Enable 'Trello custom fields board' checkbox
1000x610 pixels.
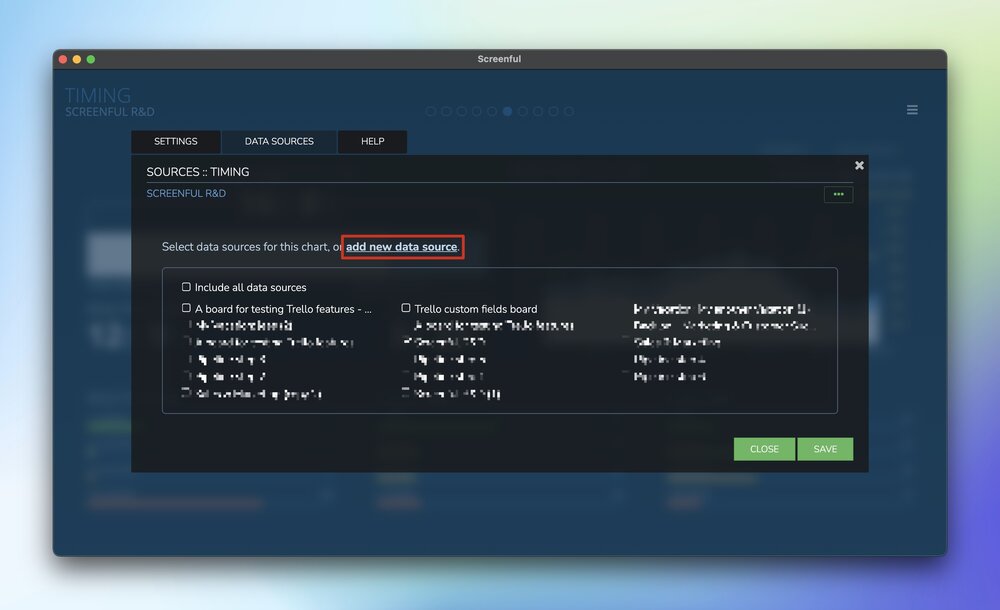tap(406, 308)
